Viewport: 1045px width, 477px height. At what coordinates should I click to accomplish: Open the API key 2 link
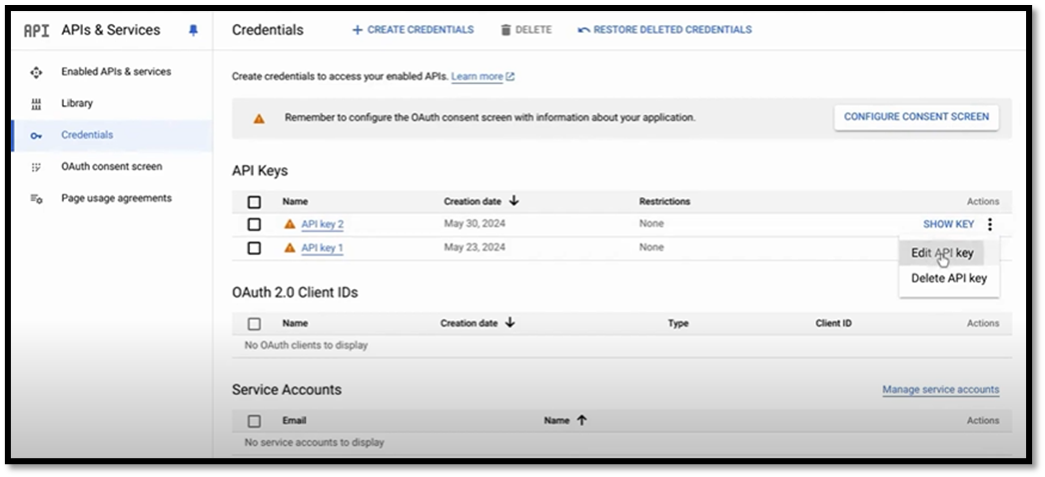tap(322, 225)
